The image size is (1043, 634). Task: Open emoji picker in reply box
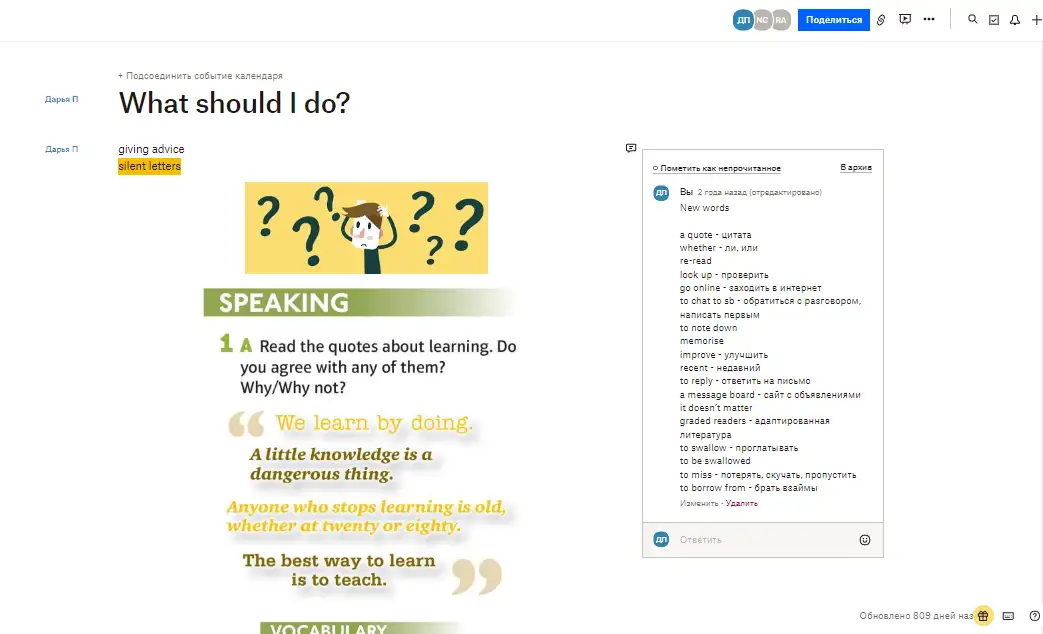click(x=865, y=540)
